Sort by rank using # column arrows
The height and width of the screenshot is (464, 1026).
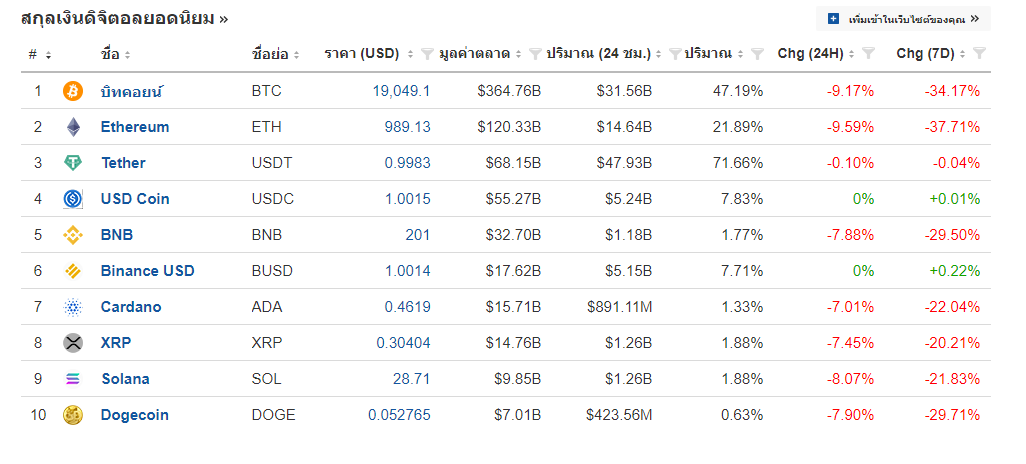click(x=48, y=54)
